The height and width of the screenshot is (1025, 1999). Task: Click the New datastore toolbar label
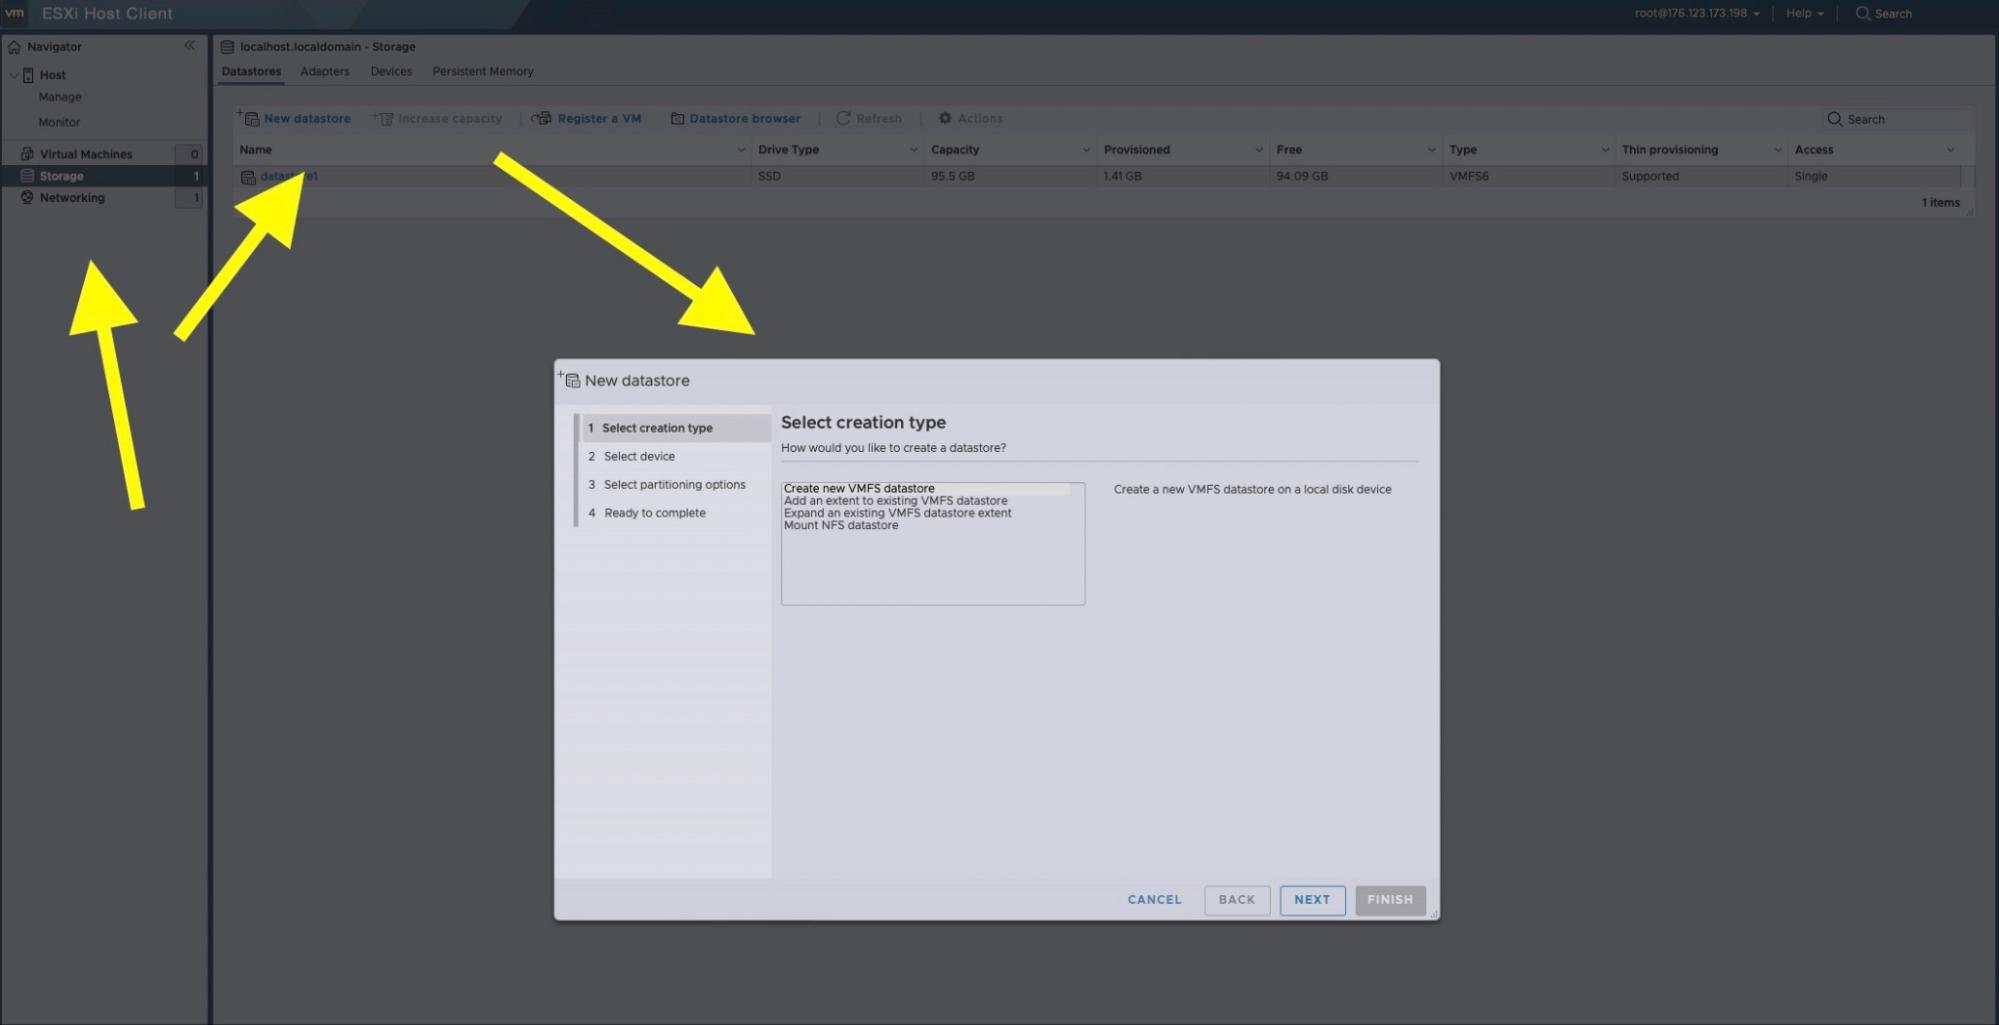click(307, 119)
